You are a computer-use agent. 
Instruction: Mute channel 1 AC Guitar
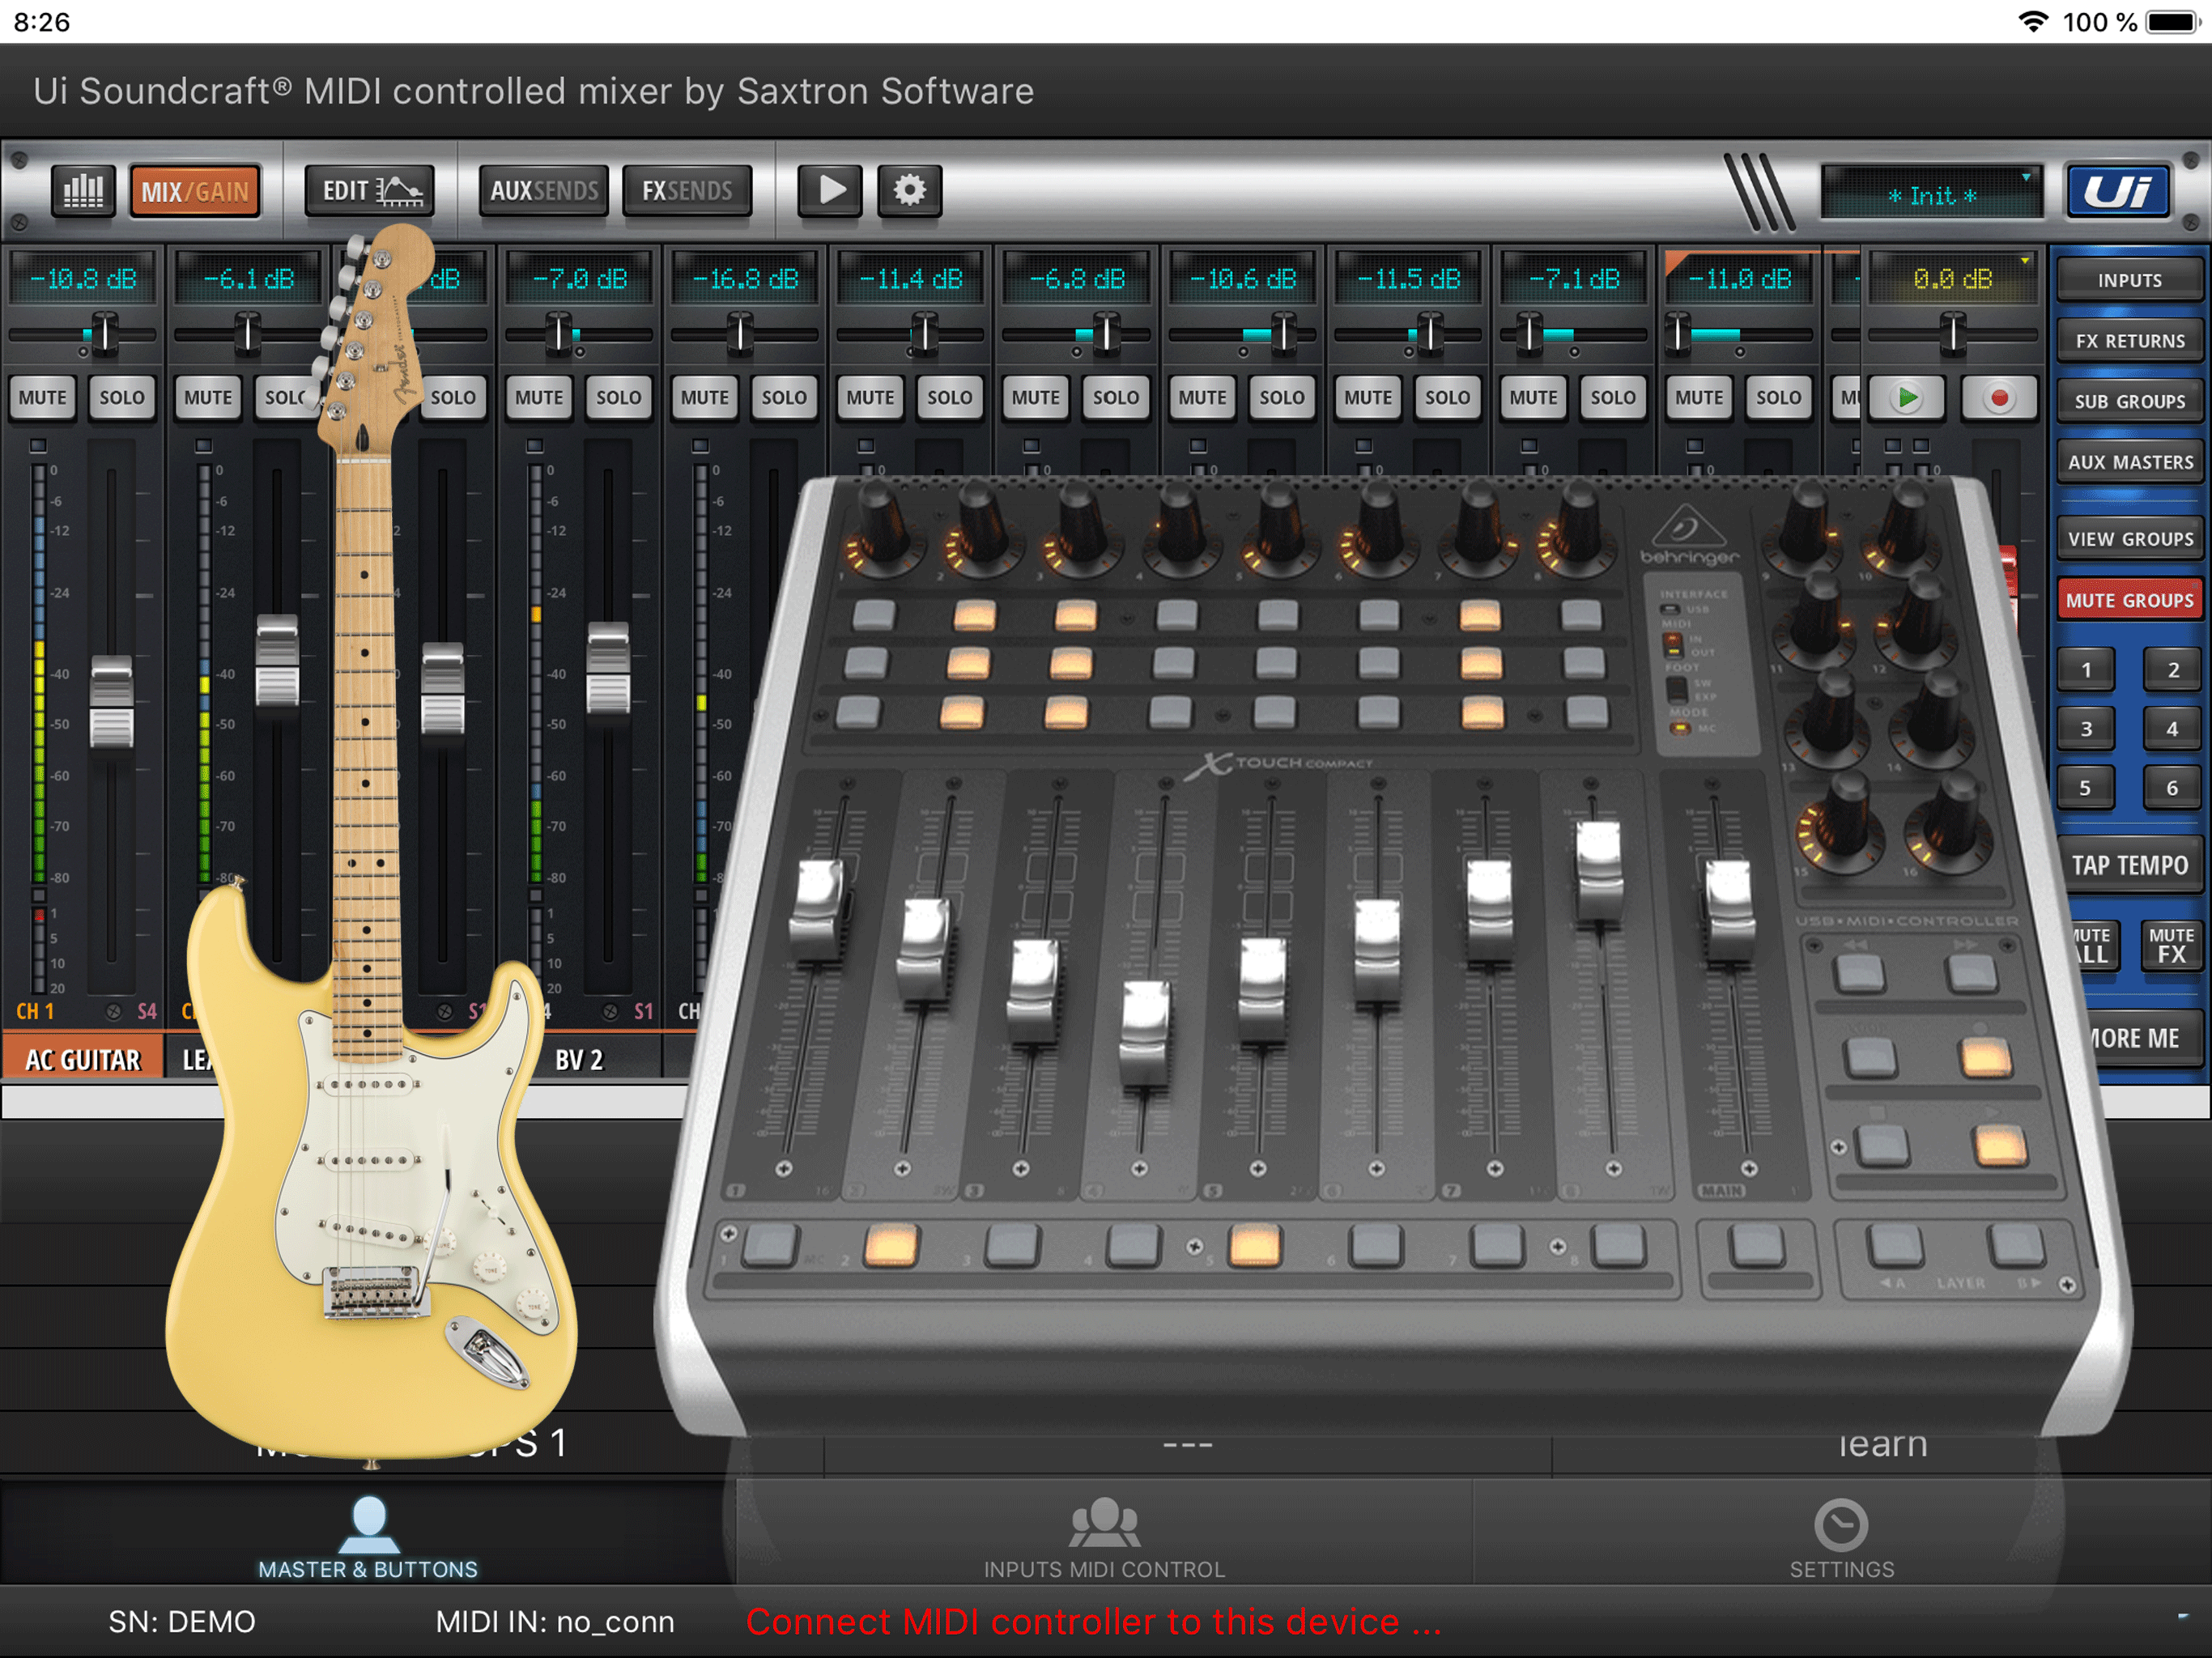coord(43,398)
